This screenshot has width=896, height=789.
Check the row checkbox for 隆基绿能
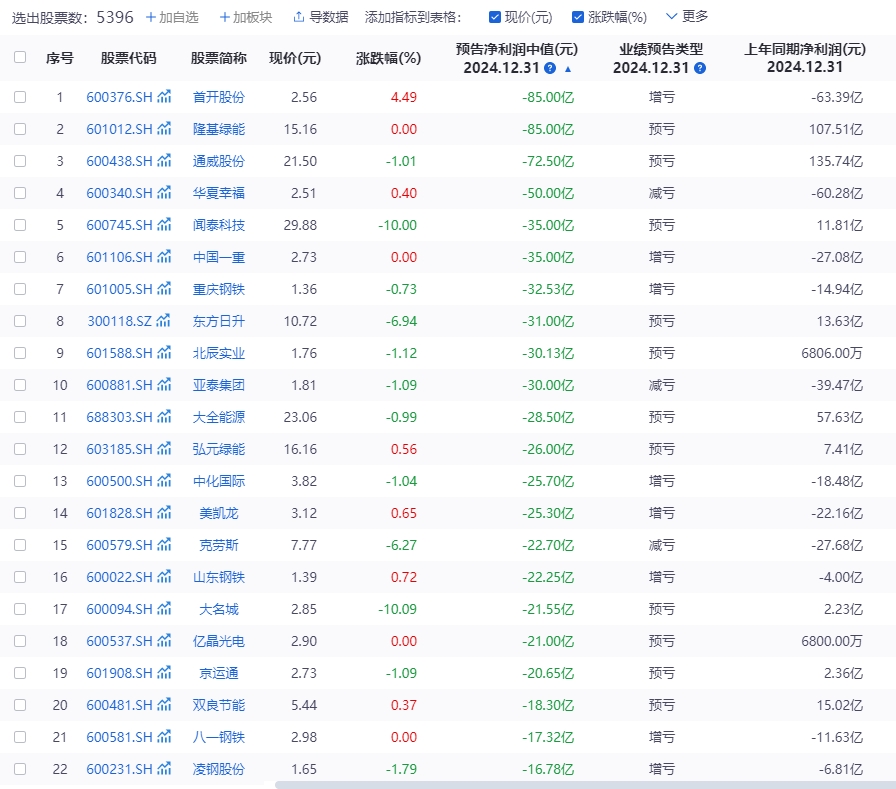[20, 129]
